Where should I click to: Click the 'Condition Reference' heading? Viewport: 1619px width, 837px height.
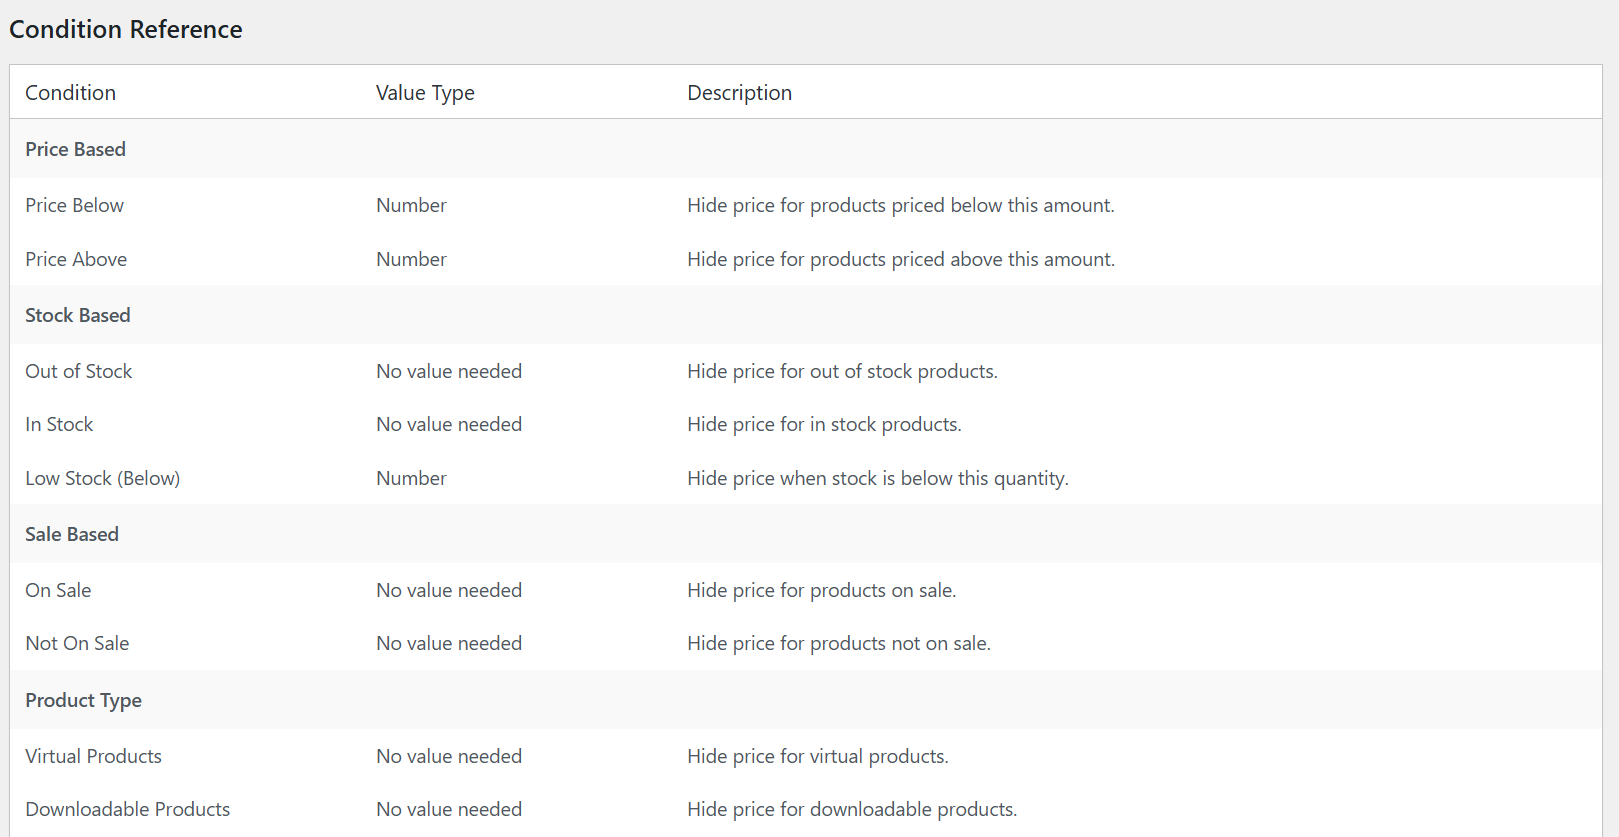pyautogui.click(x=126, y=30)
